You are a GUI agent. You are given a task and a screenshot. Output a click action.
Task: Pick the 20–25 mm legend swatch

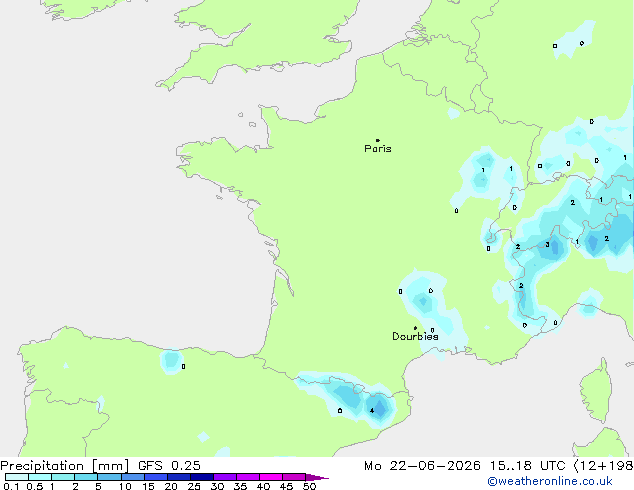click(x=178, y=477)
